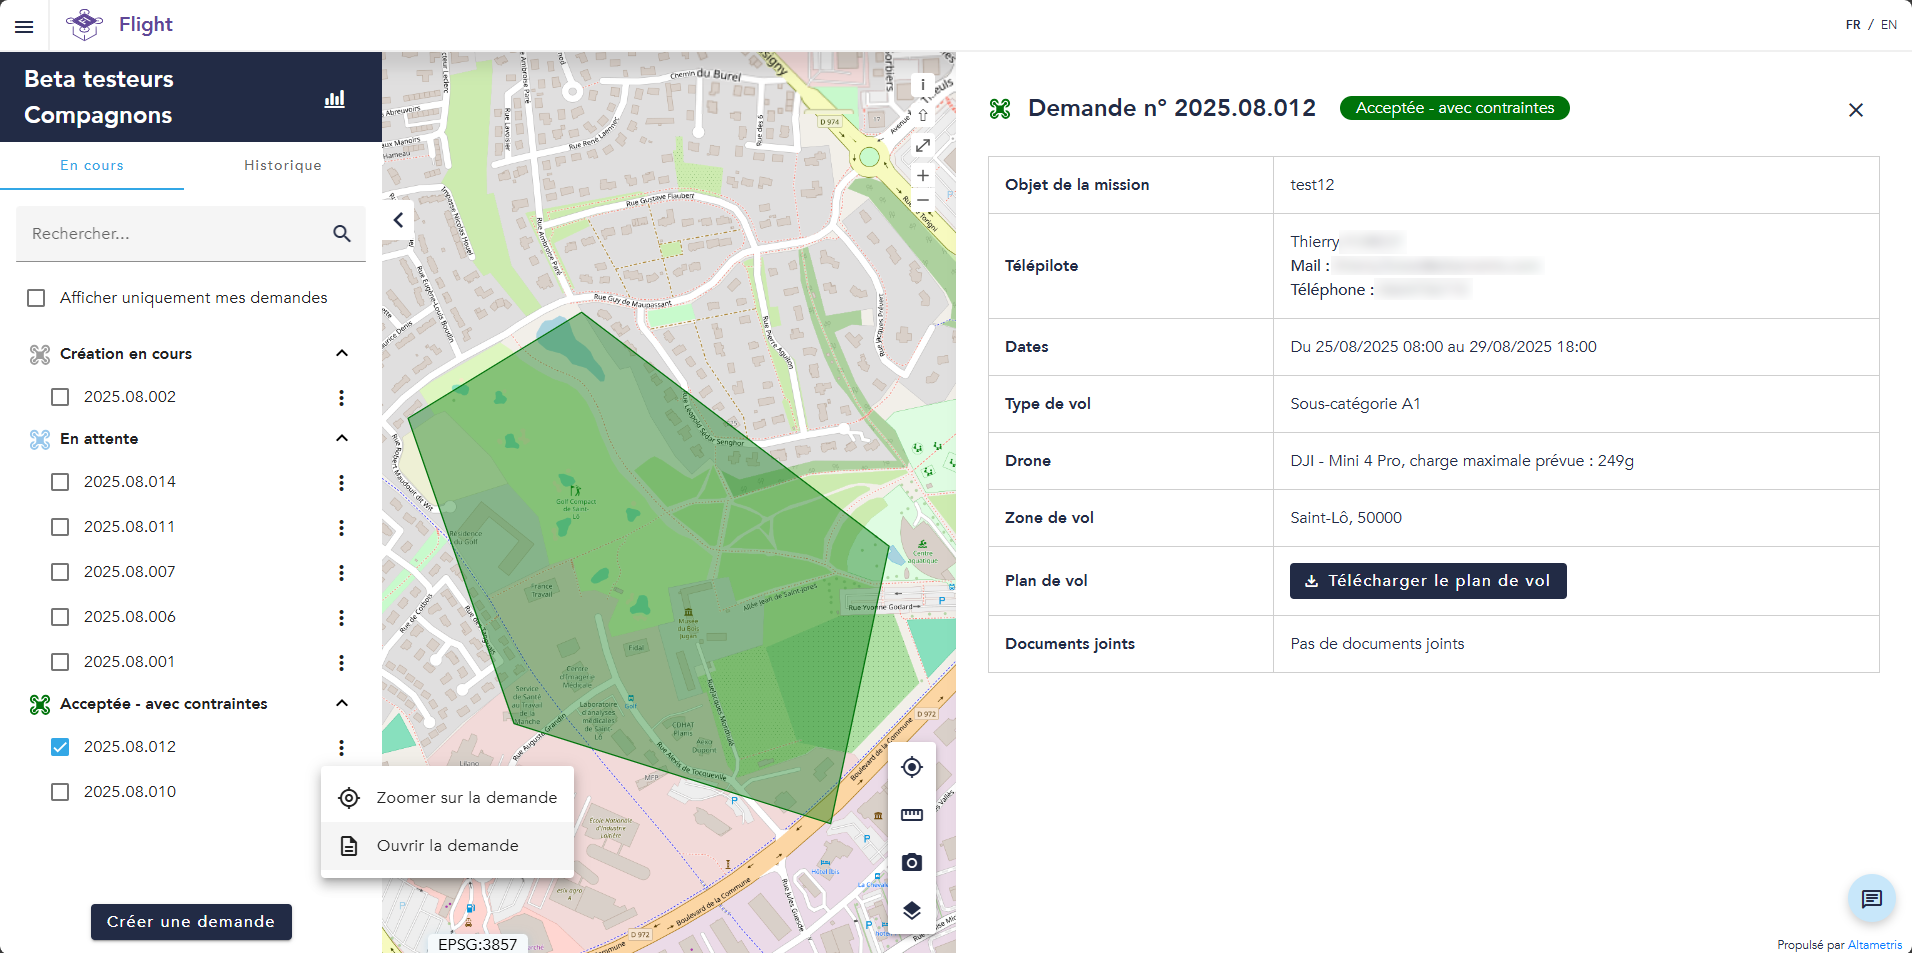Click 'Télécharger le plan de vol' button
The image size is (1912, 953).
point(1427,581)
